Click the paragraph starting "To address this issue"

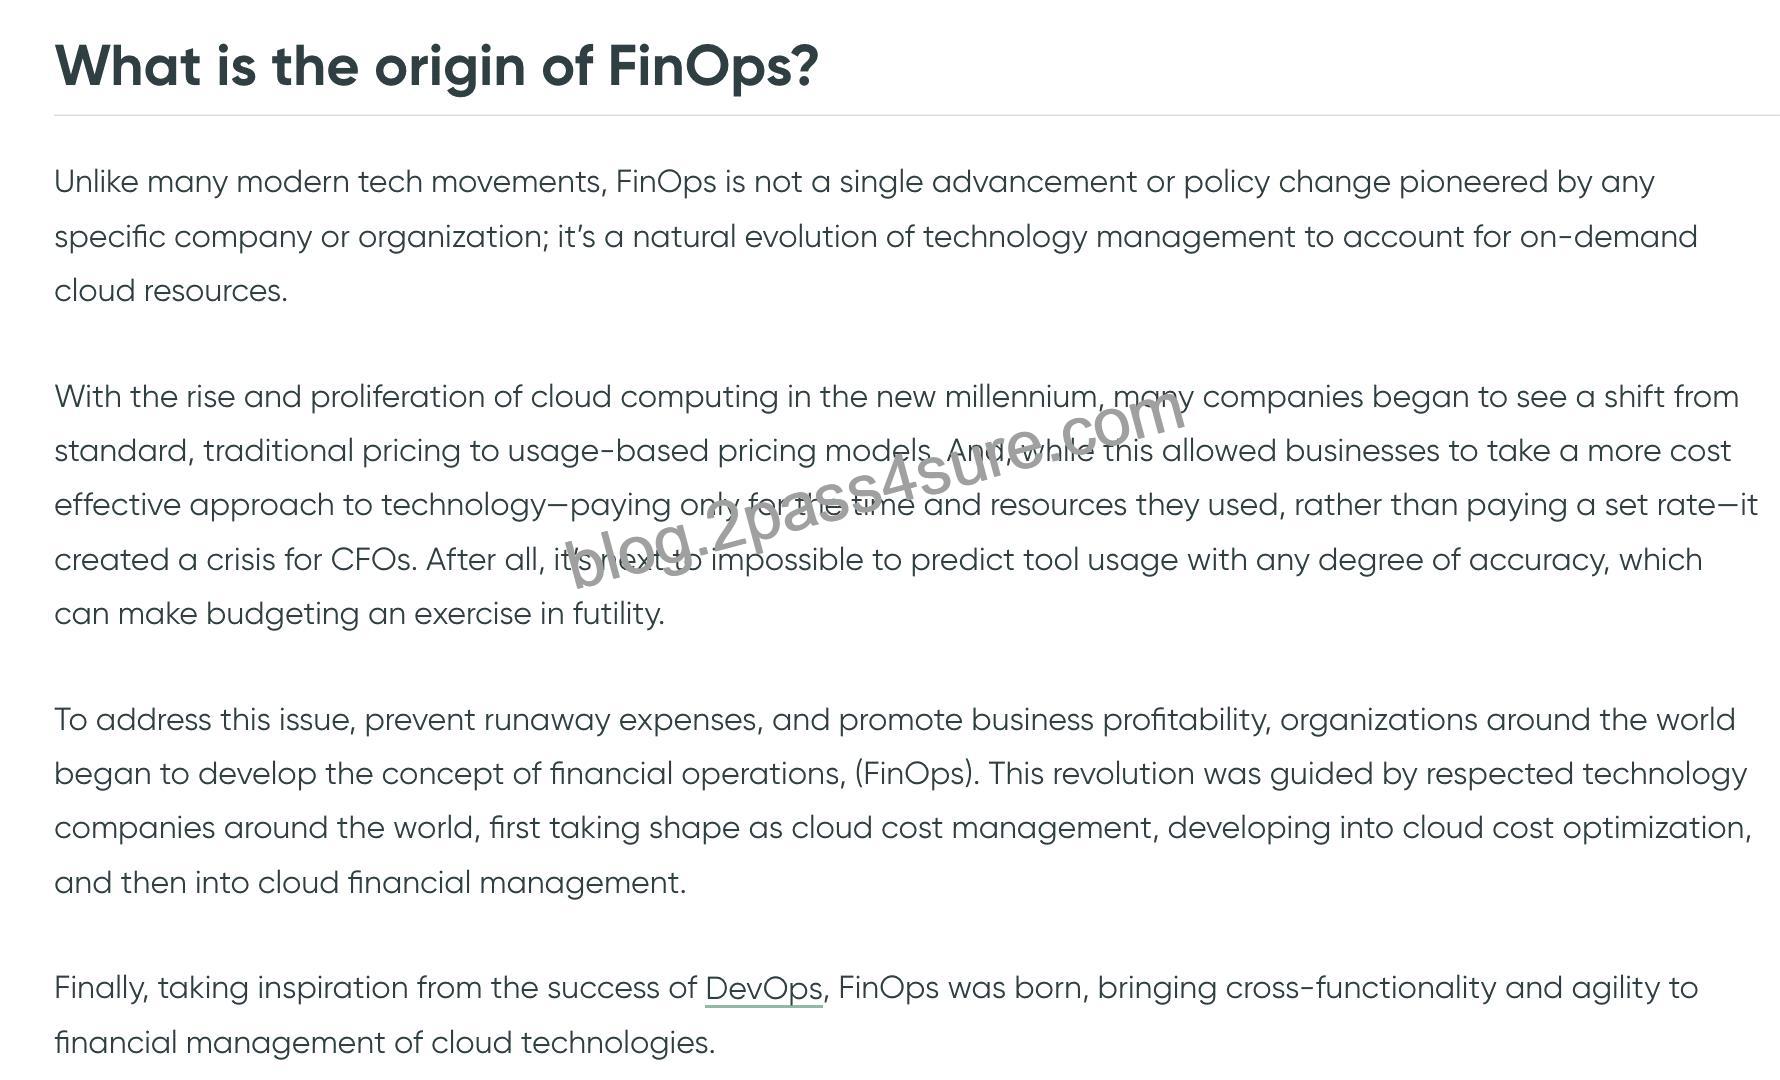pos(903,800)
